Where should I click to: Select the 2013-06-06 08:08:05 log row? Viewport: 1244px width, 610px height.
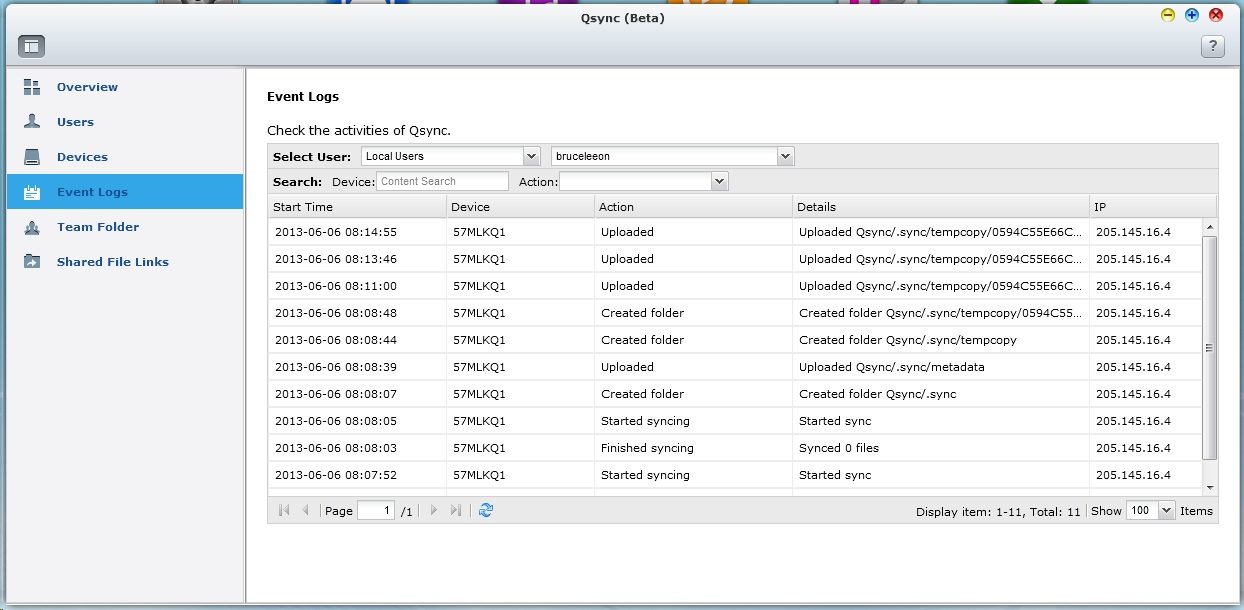coord(735,421)
